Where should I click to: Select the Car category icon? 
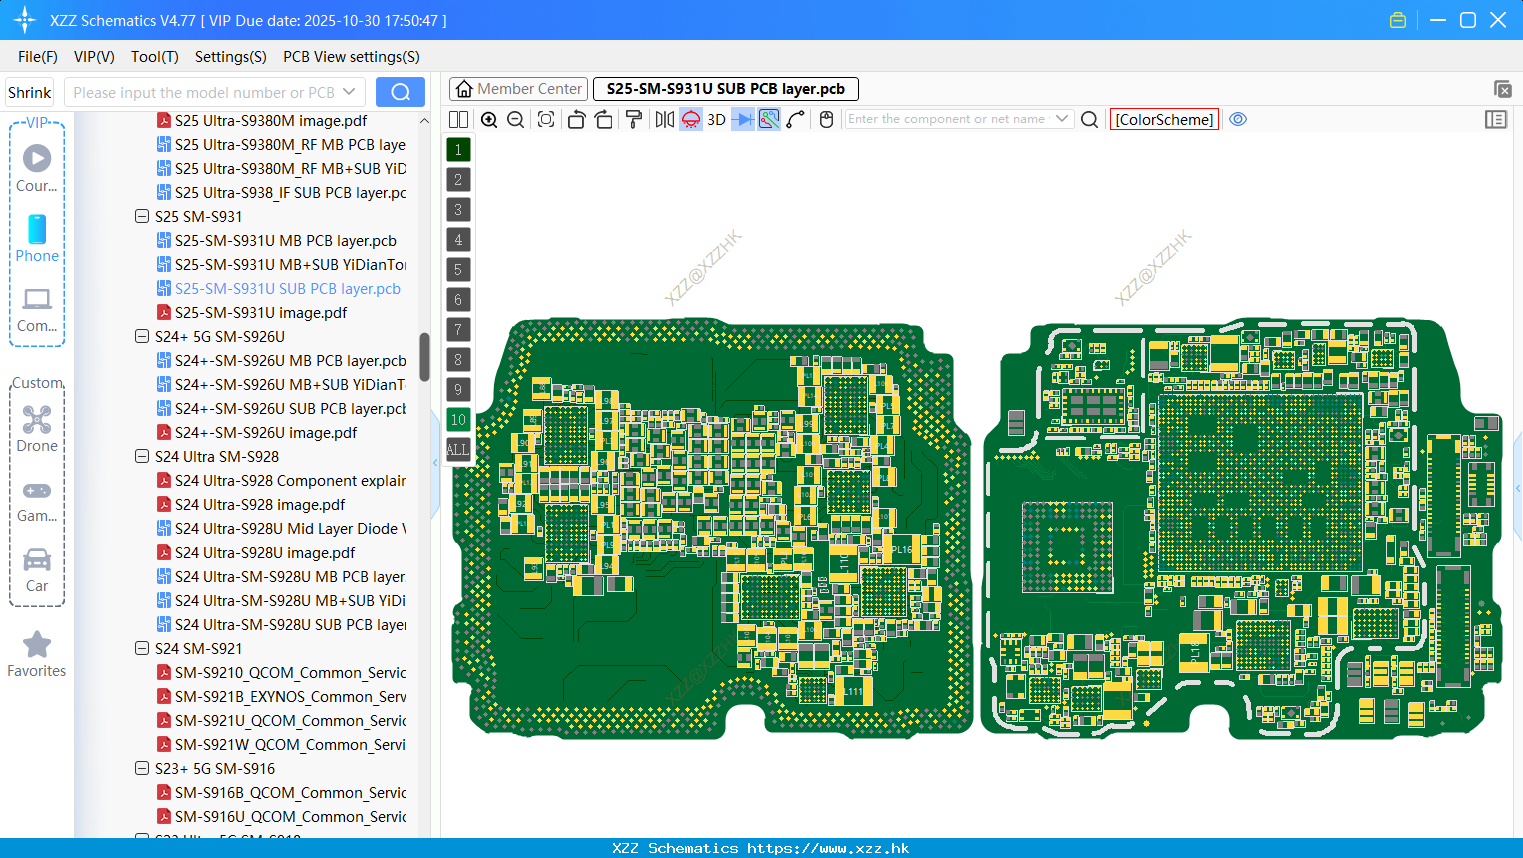pos(37,569)
